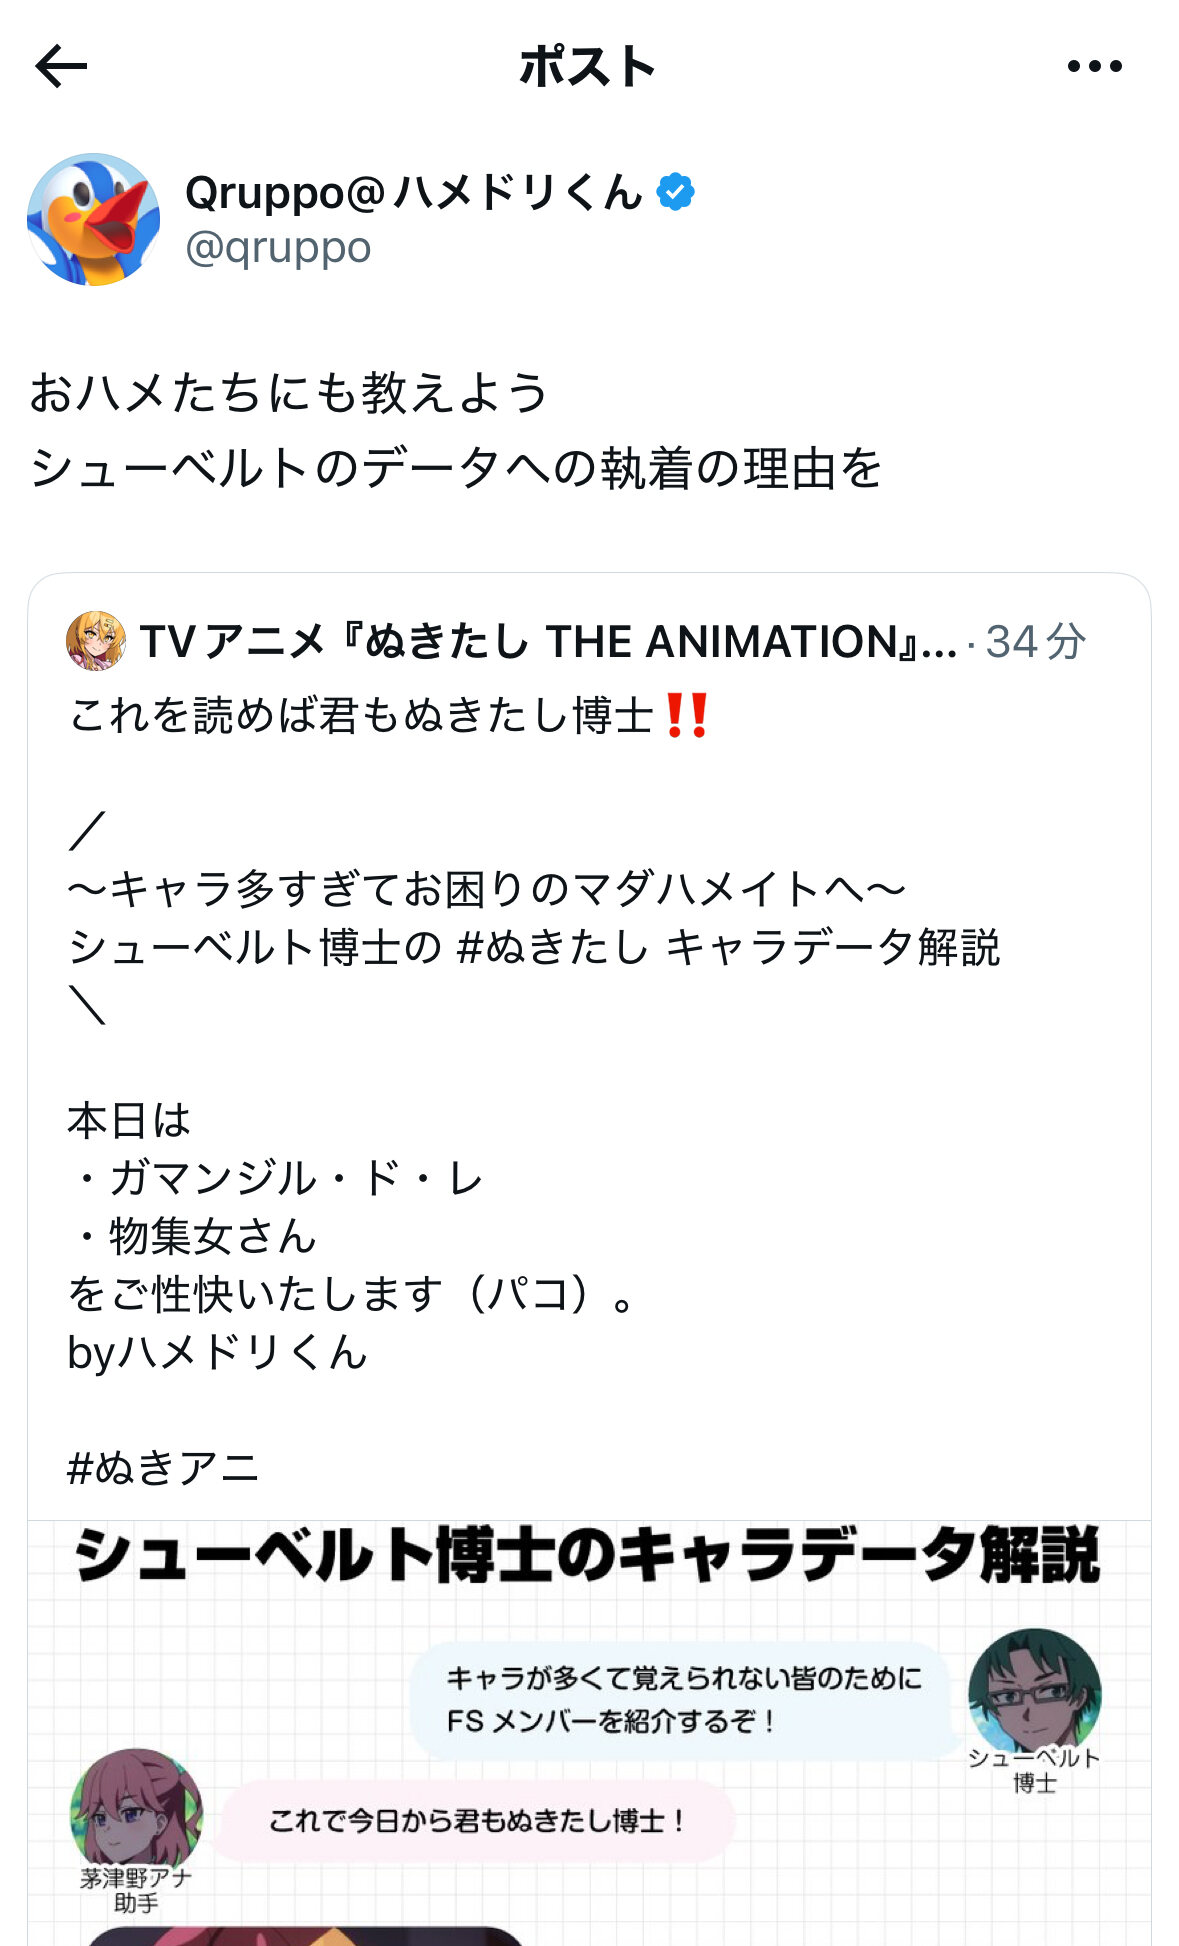Tap the #ぬきアニ hashtag
This screenshot has height=1946, width=1179.
(164, 1468)
